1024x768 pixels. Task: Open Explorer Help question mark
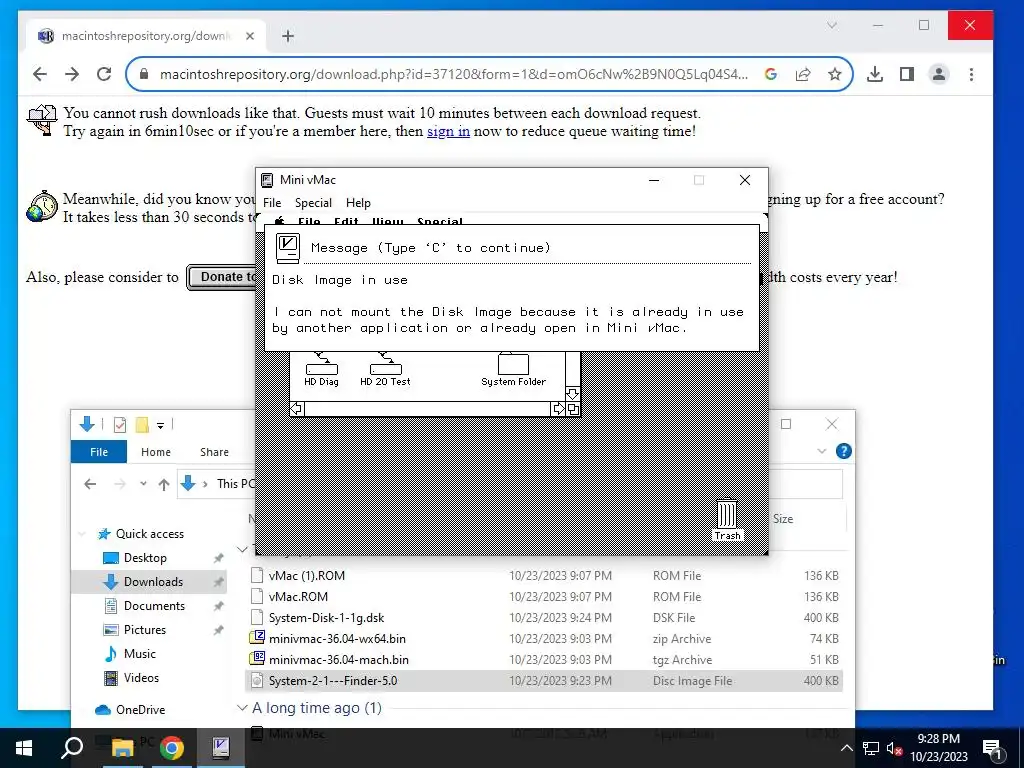[844, 451]
